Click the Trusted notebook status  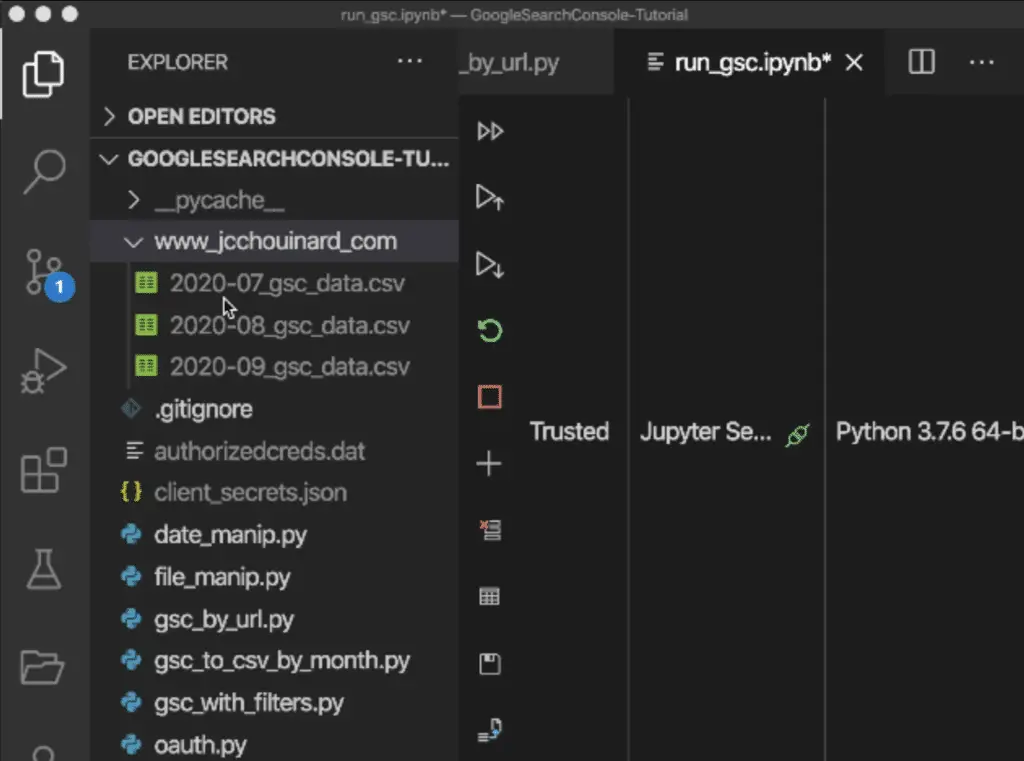[569, 432]
